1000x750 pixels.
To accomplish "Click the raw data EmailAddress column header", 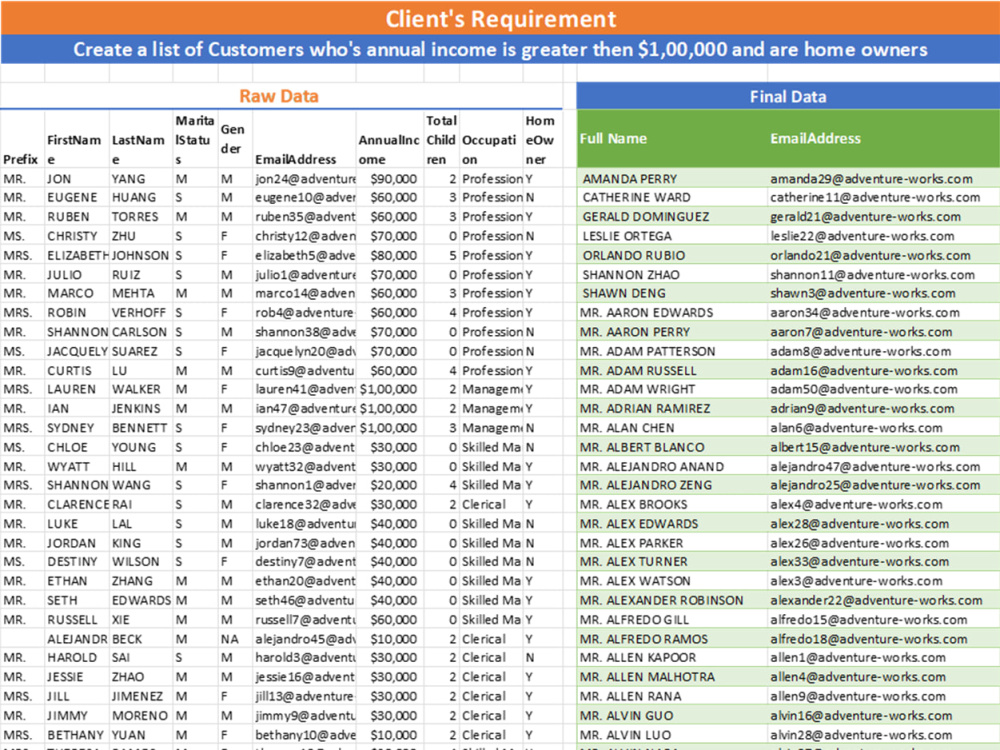I will [x=305, y=140].
